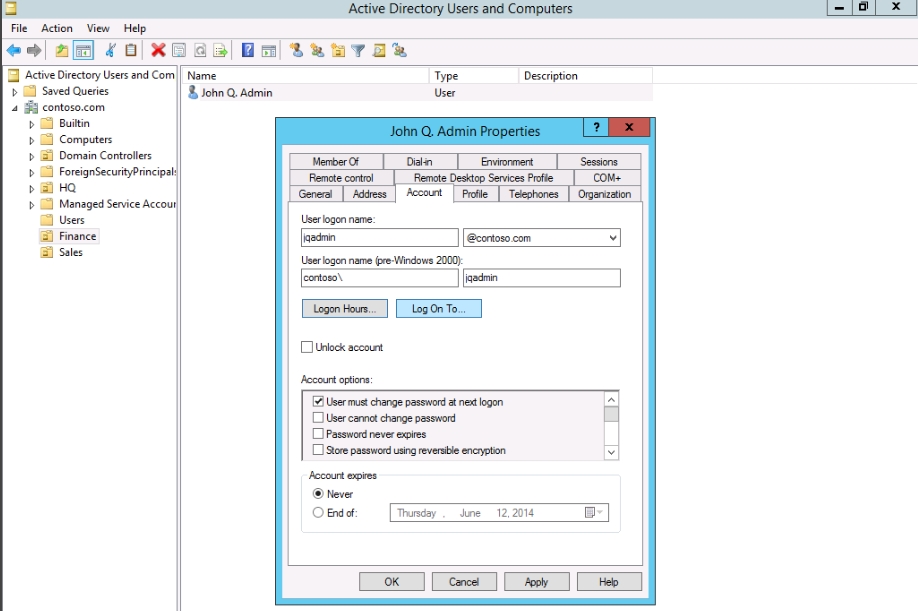Click the dialog's question mark help button
918x611 pixels.
coord(596,128)
